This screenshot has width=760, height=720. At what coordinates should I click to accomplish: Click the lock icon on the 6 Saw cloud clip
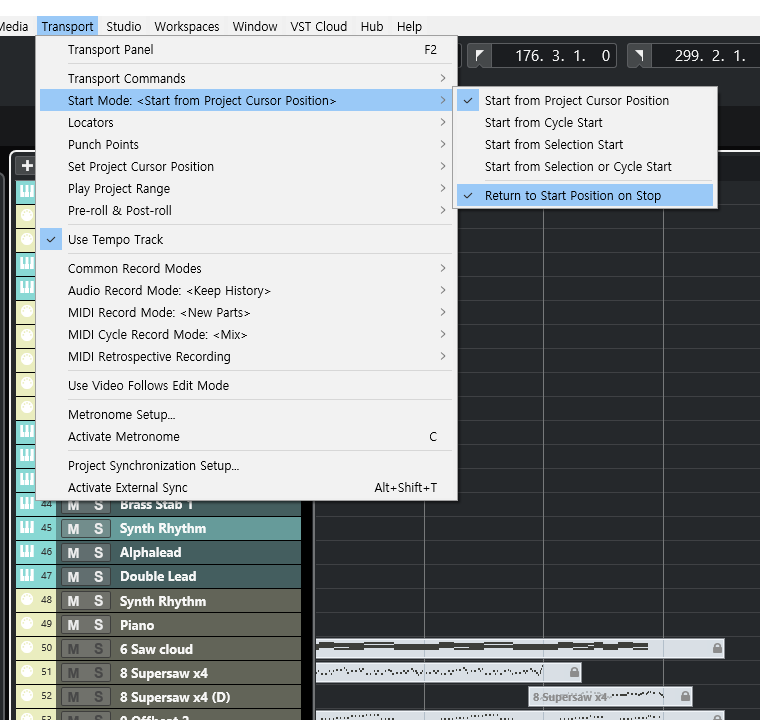(x=717, y=649)
